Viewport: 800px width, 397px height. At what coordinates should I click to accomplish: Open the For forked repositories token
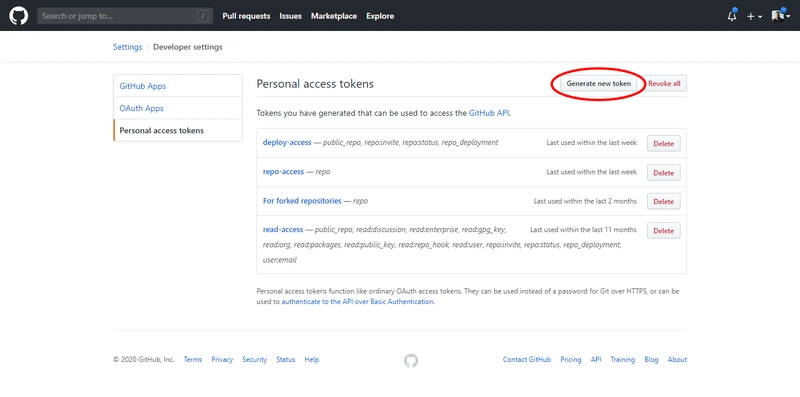pos(302,201)
